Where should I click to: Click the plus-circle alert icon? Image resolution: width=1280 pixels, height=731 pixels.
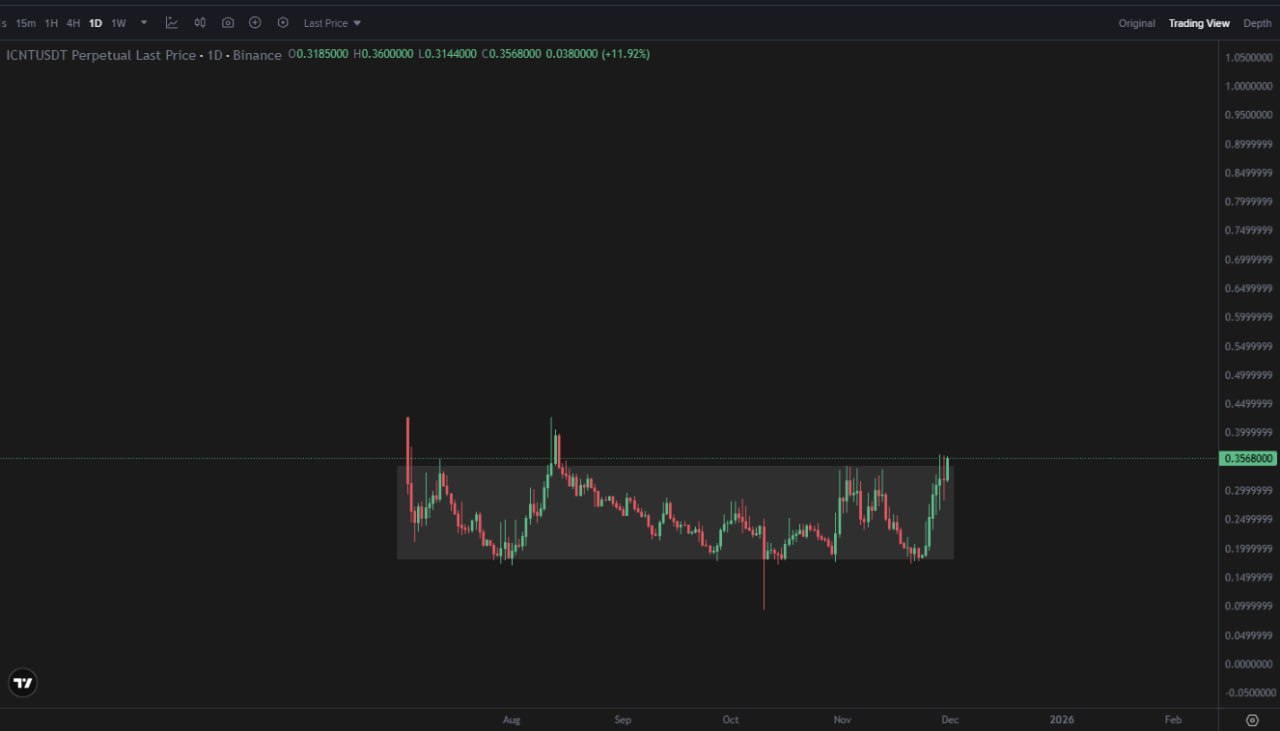click(x=255, y=22)
